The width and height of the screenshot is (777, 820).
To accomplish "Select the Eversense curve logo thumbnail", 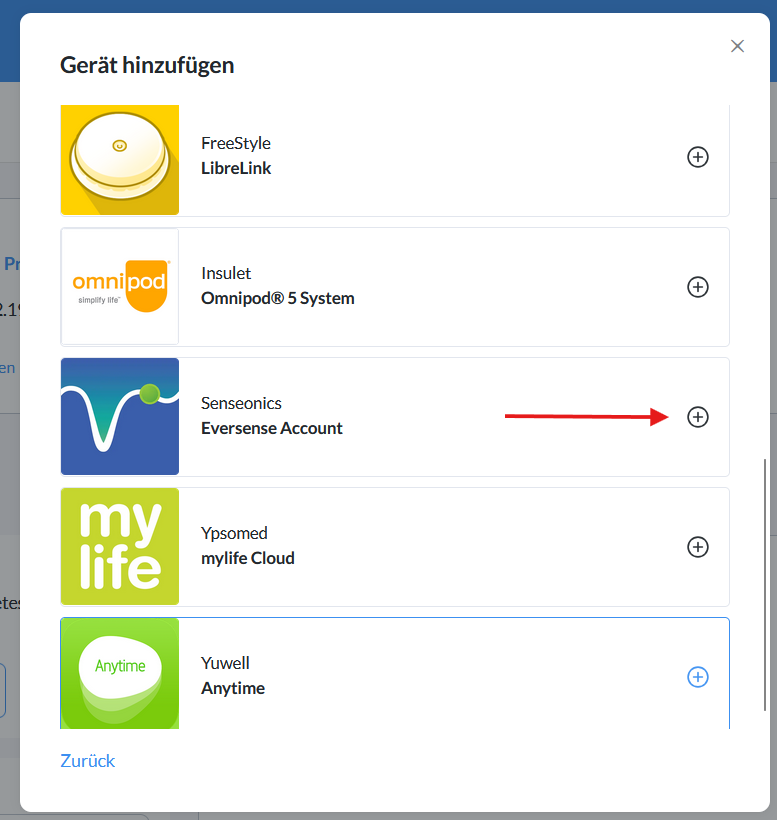I will point(120,416).
